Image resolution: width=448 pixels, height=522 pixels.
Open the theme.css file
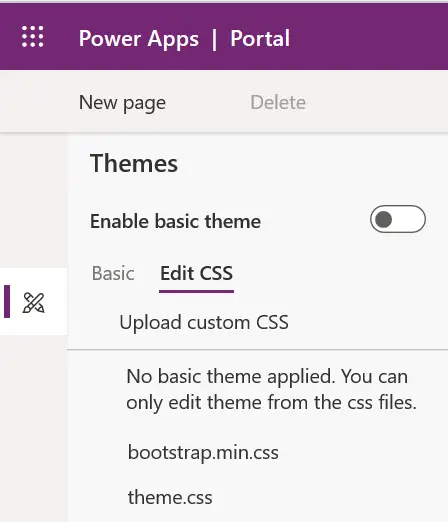pos(170,497)
